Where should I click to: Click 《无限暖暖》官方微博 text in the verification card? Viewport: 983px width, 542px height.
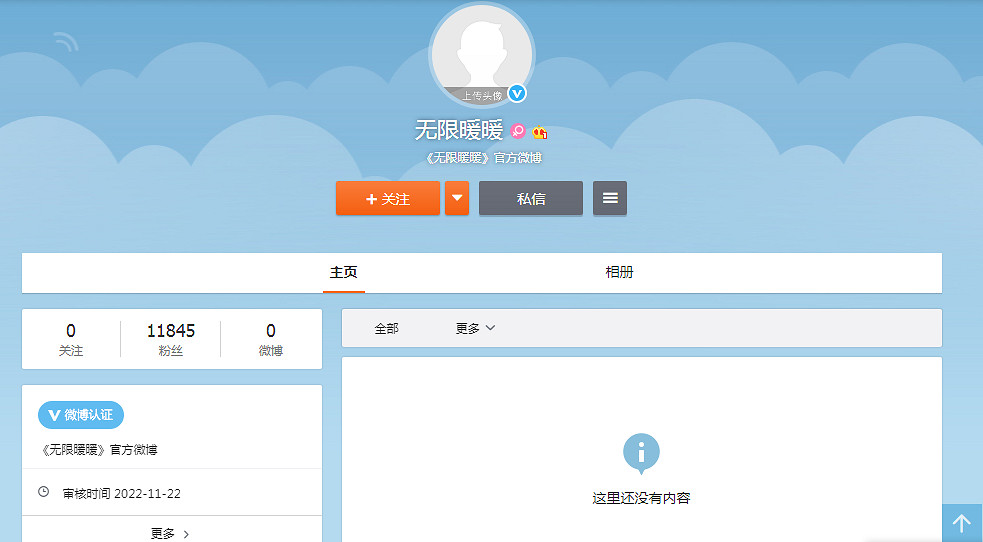[x=99, y=450]
